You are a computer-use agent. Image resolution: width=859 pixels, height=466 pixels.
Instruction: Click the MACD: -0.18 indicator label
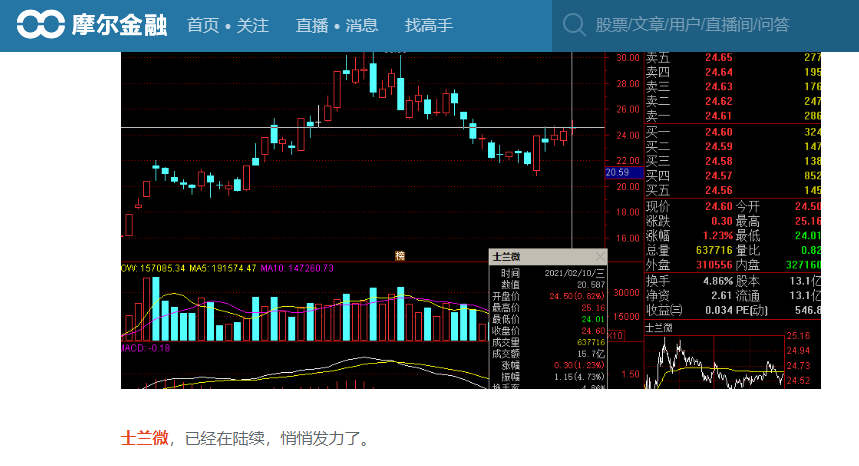click(x=146, y=348)
